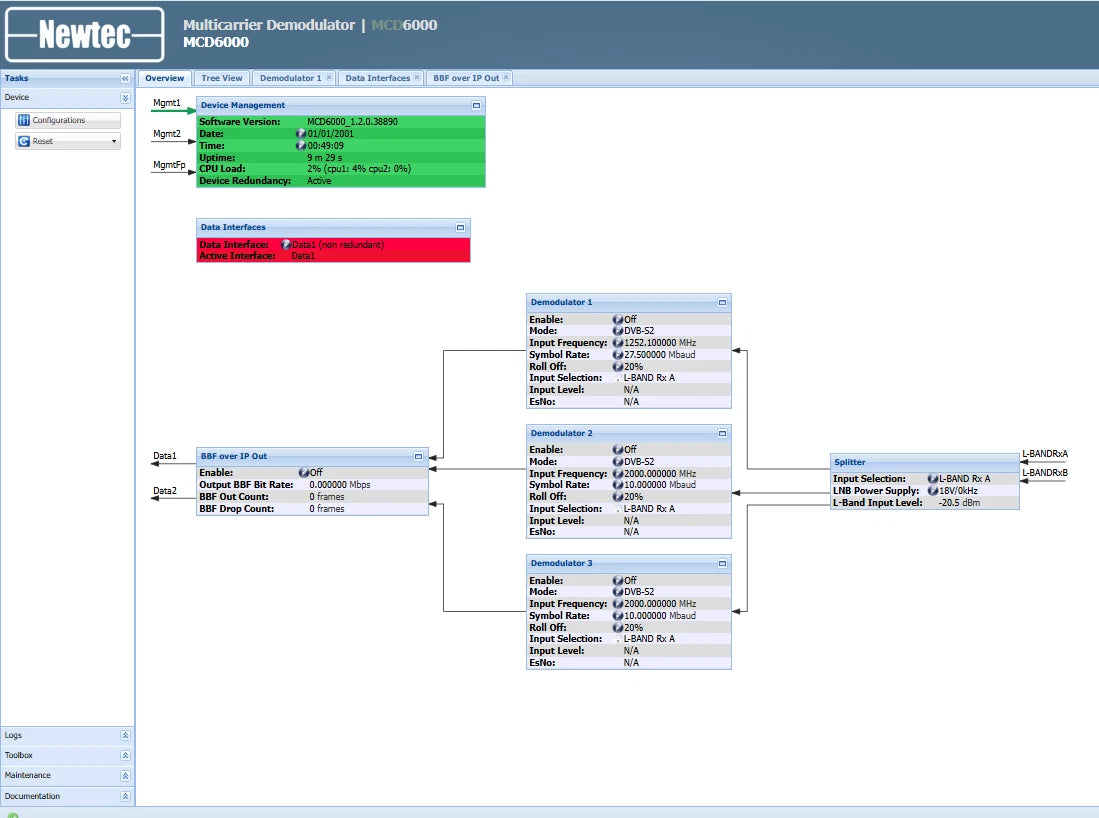Open the Demodulator 2 panel title link
The width and height of the screenshot is (1099, 818).
[x=561, y=433]
